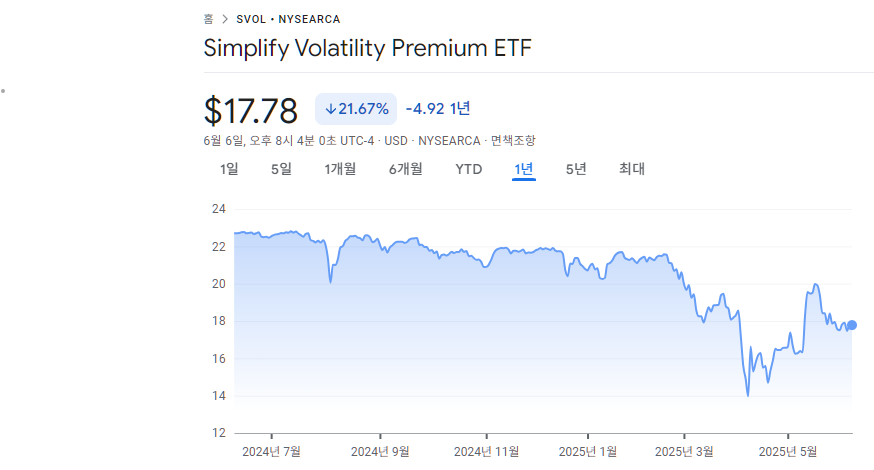The image size is (874, 470).
Task: Click the home breadcrumb link
Action: click(x=208, y=19)
